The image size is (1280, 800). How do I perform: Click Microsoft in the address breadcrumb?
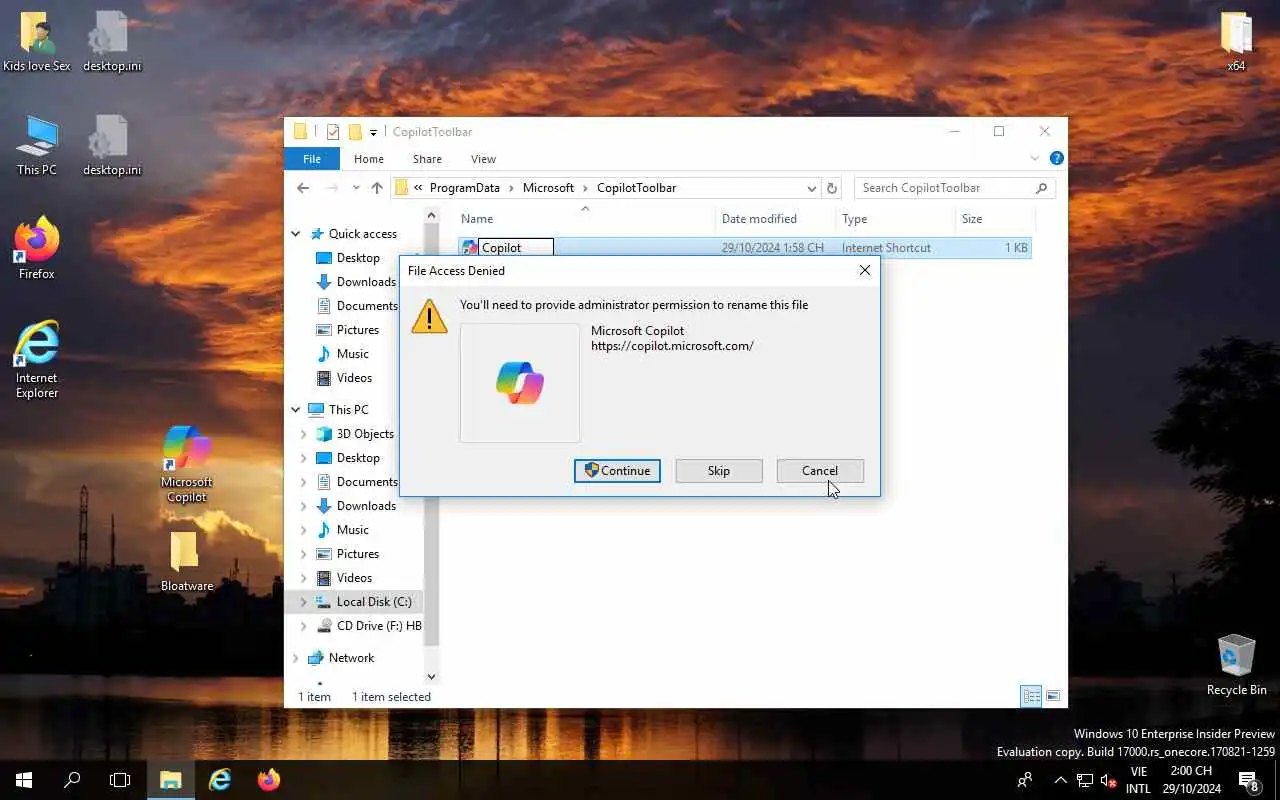point(548,188)
